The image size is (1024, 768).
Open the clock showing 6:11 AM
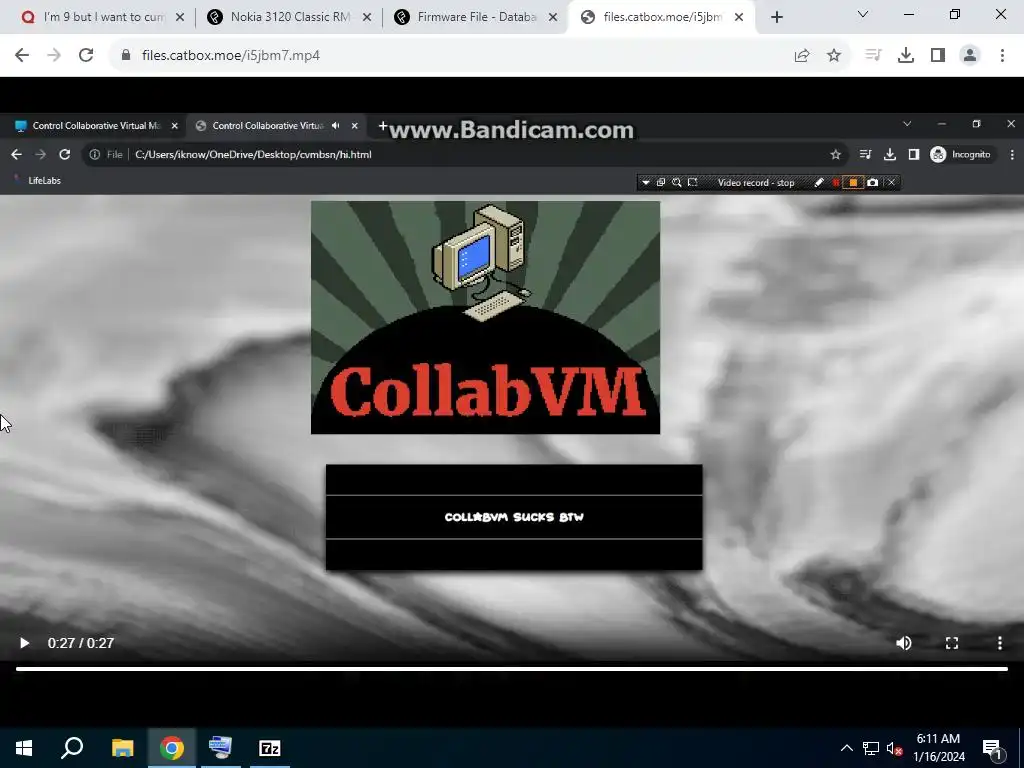tap(938, 748)
